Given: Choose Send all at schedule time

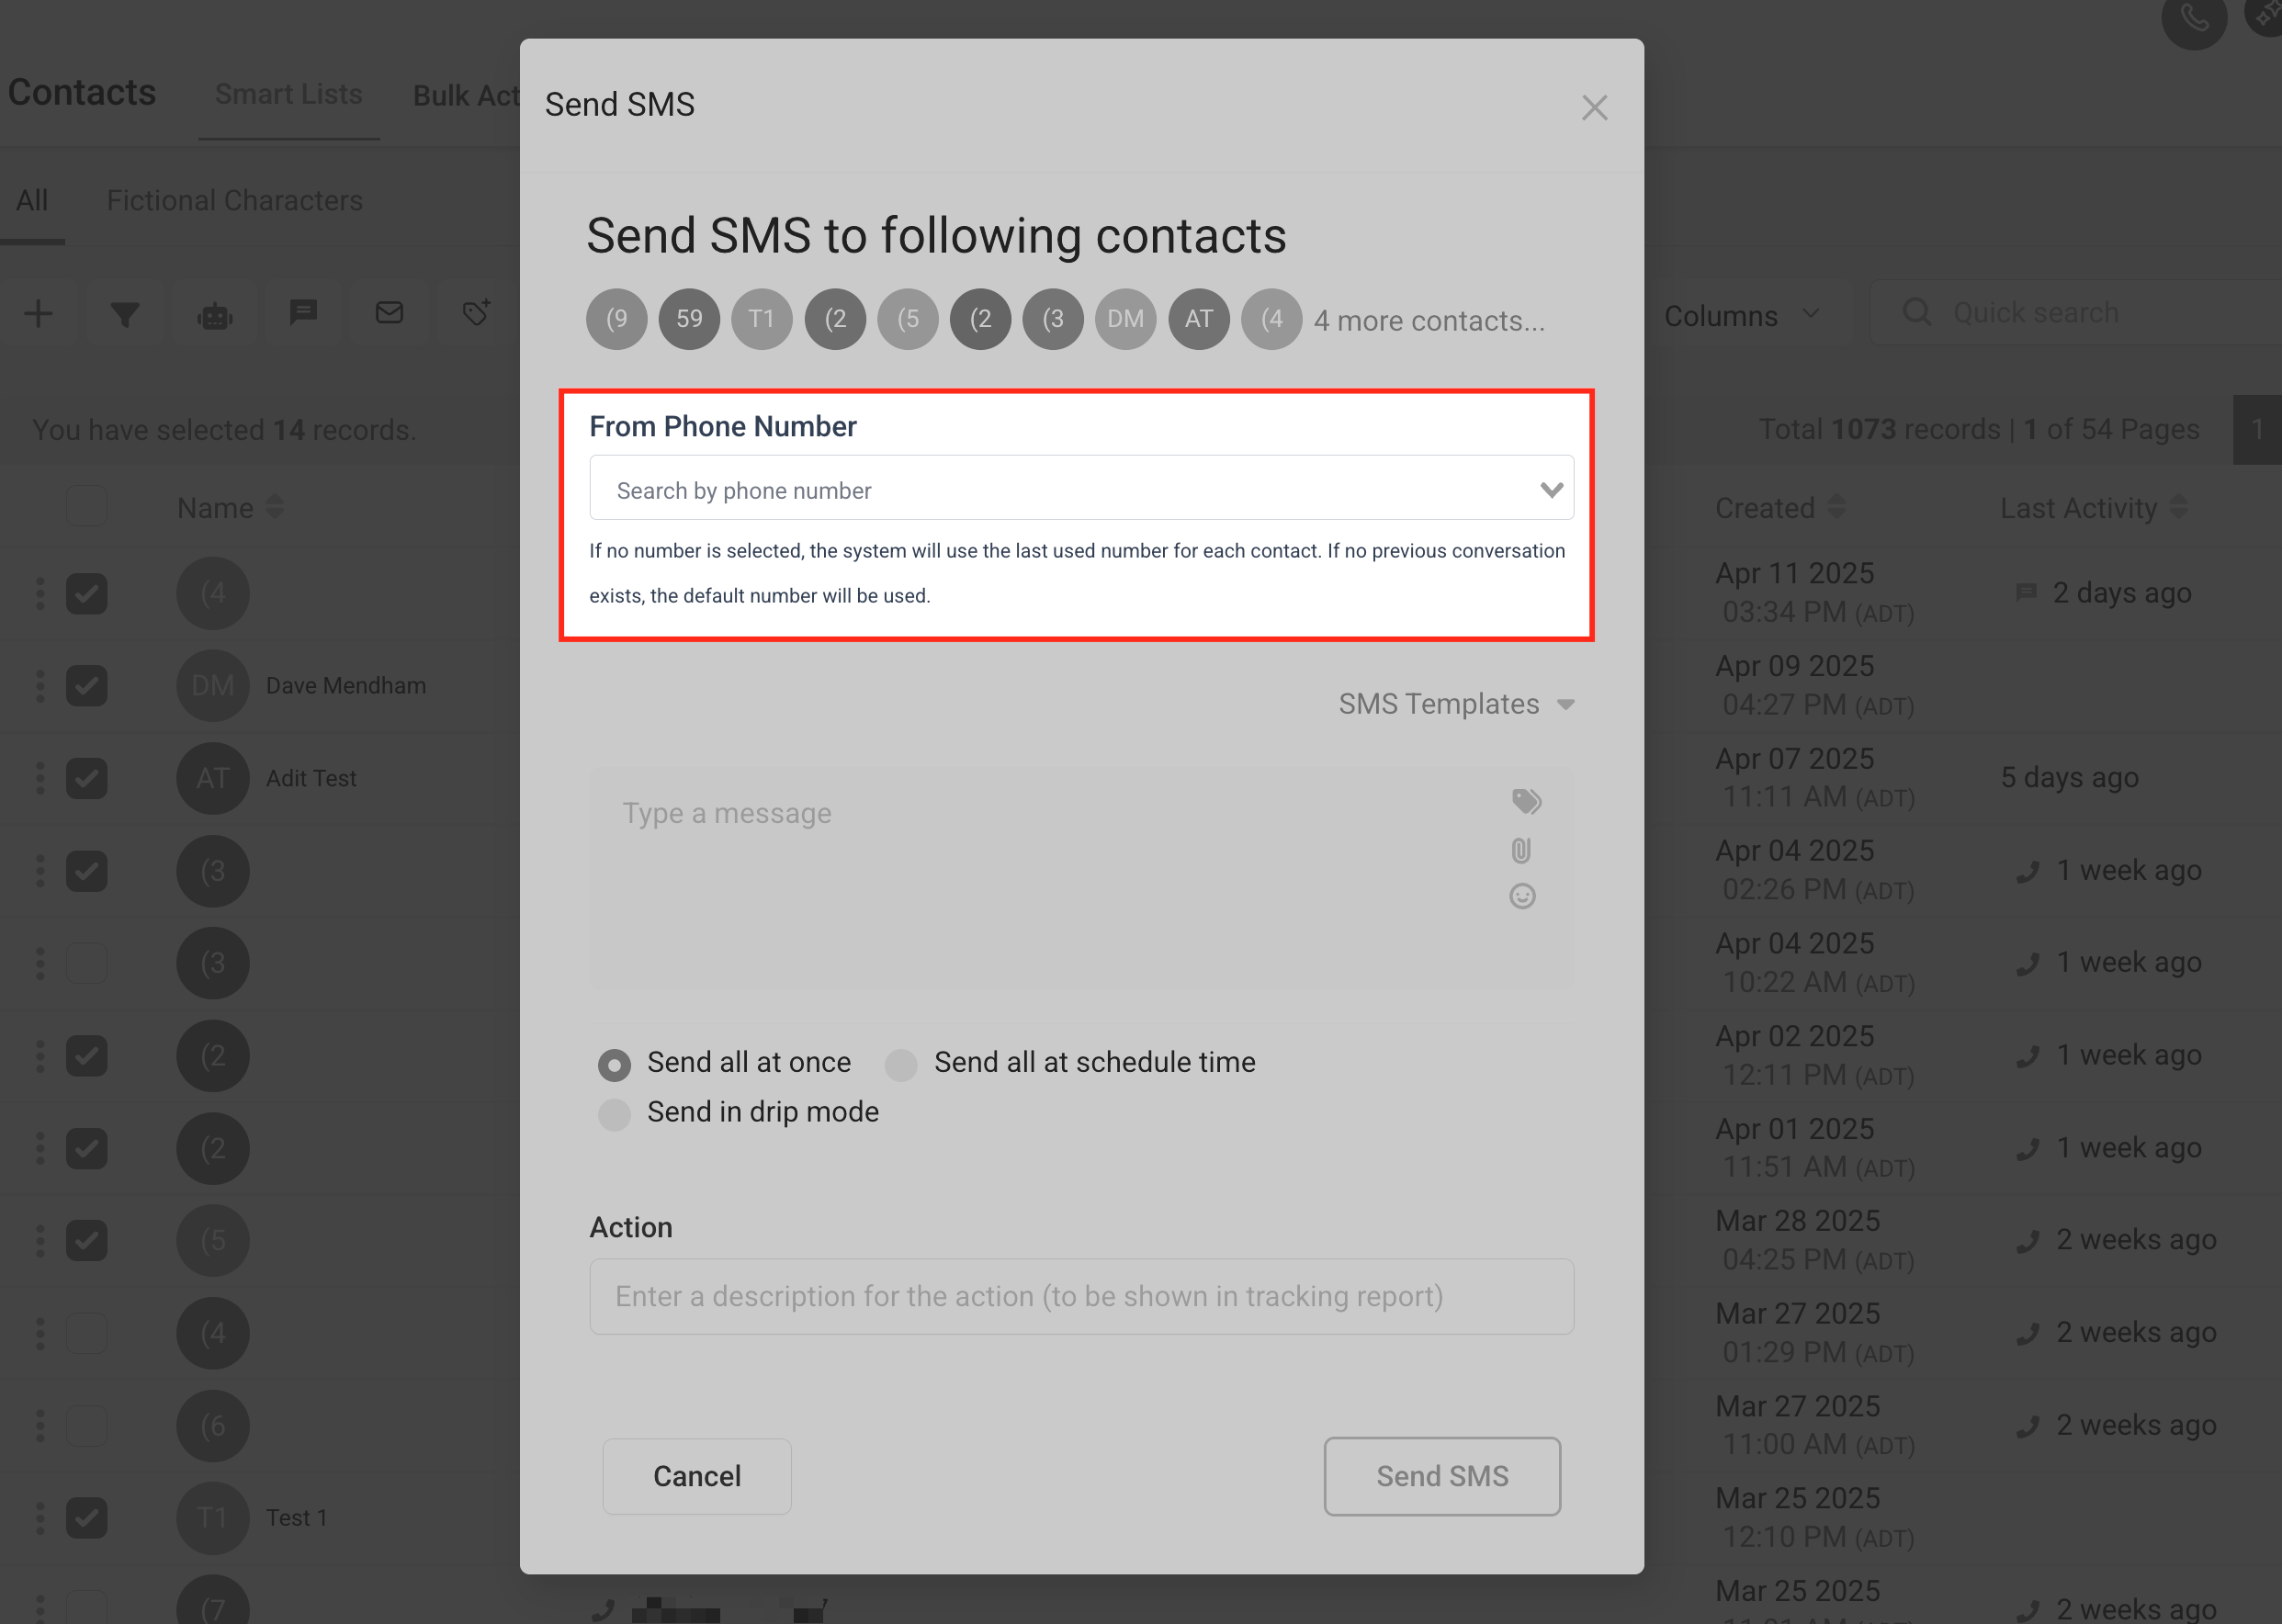Looking at the screenshot, I should pos(901,1064).
